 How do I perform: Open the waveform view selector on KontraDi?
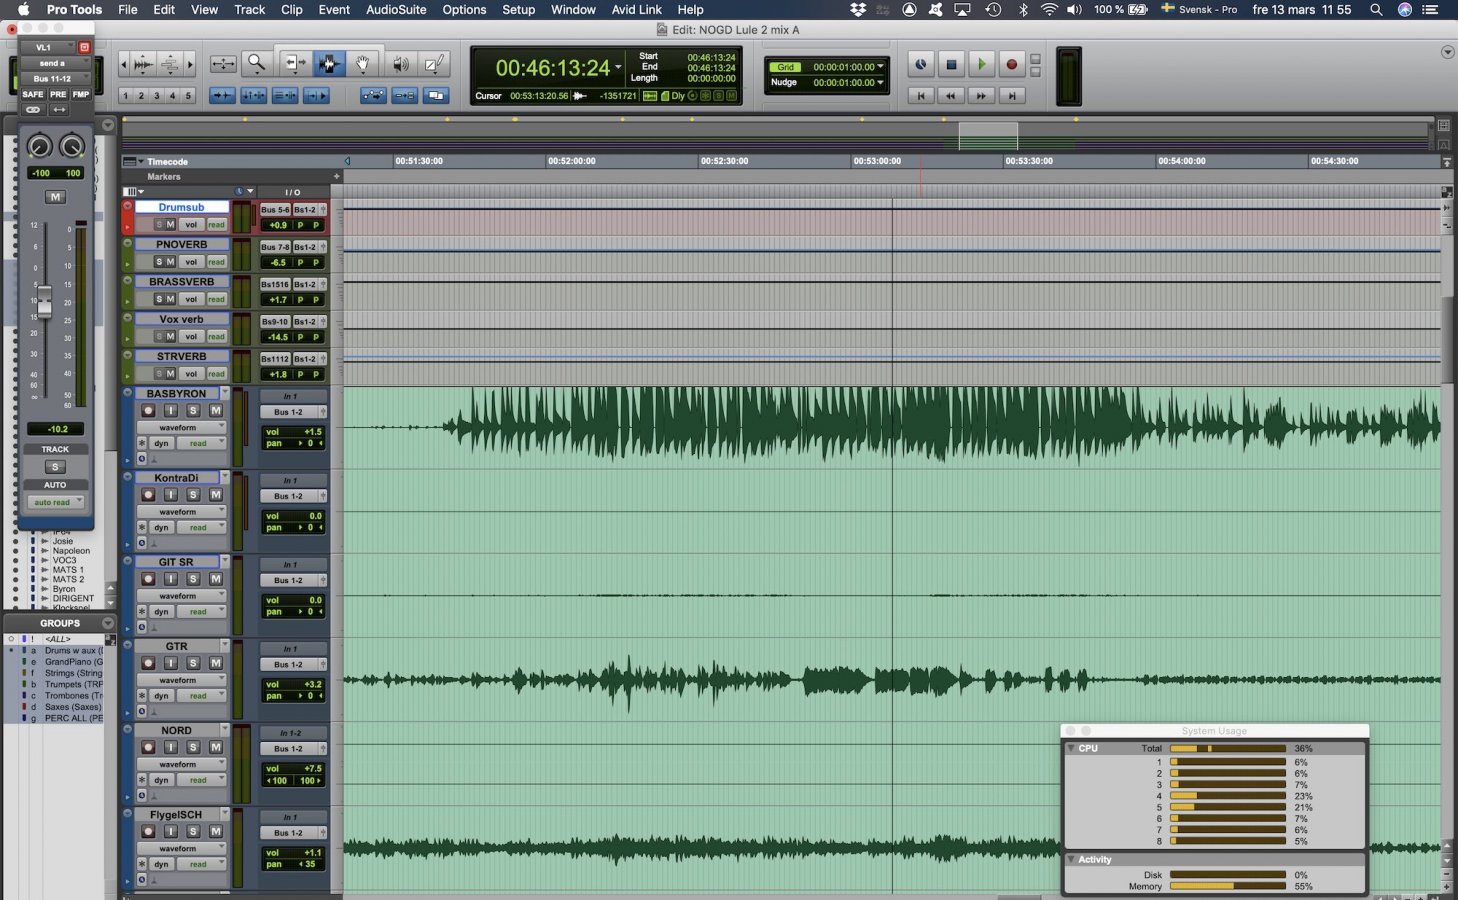[180, 511]
